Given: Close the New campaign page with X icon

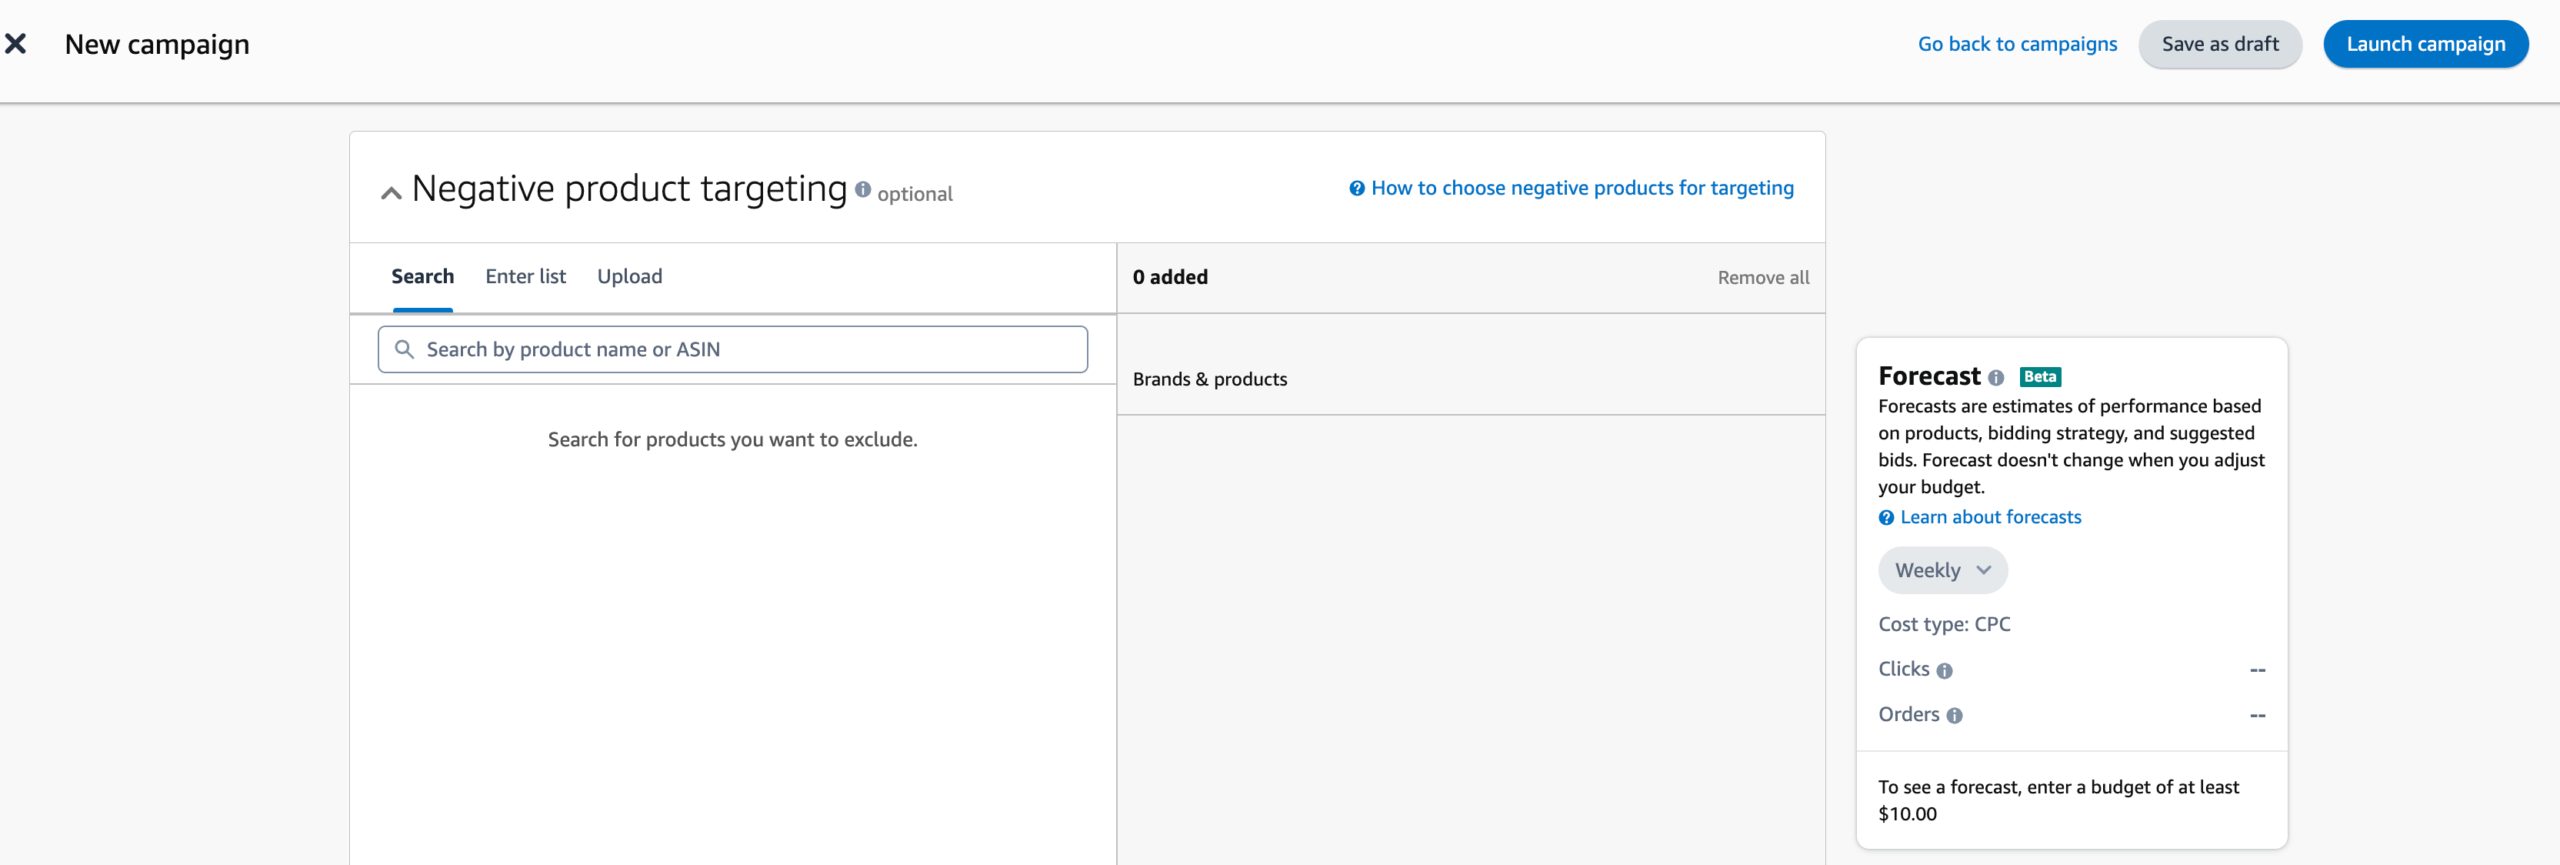Looking at the screenshot, I should pyautogui.click(x=16, y=44).
